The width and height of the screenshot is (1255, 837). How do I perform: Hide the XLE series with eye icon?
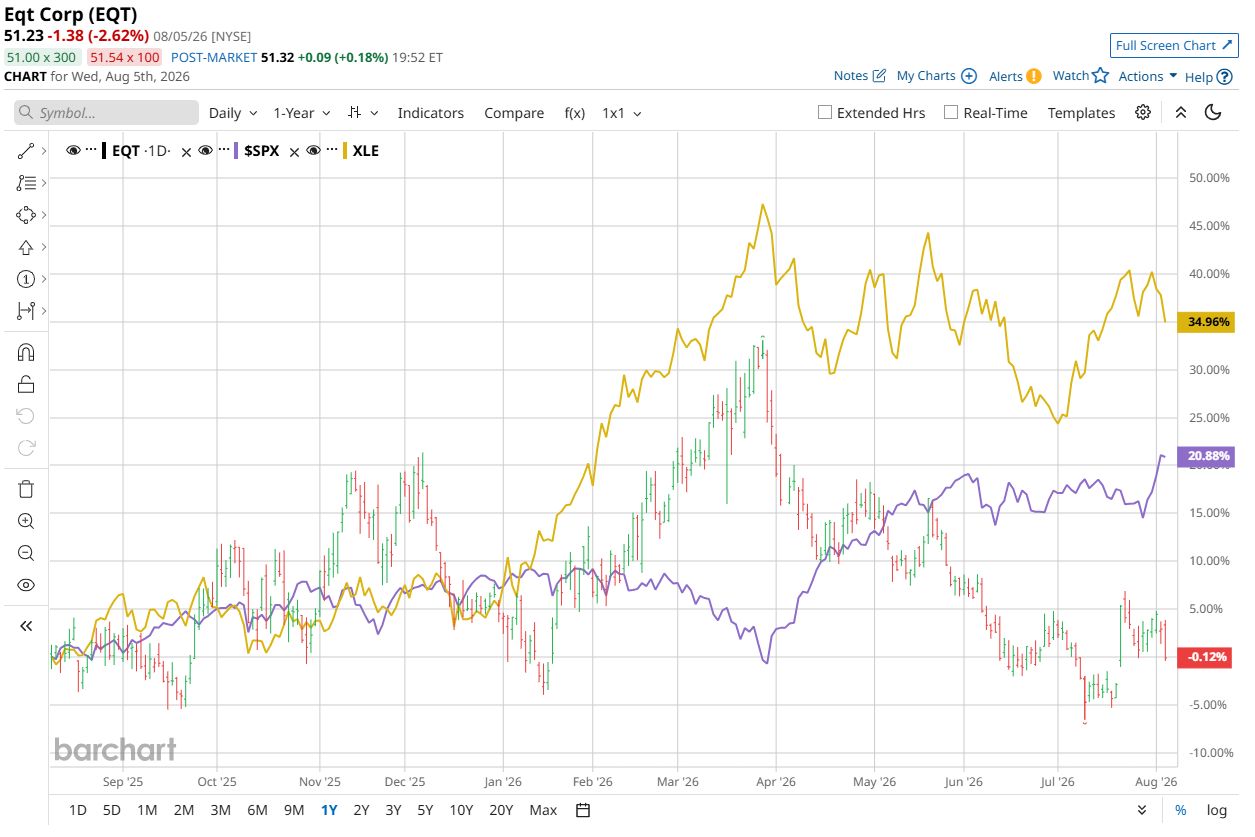313,150
